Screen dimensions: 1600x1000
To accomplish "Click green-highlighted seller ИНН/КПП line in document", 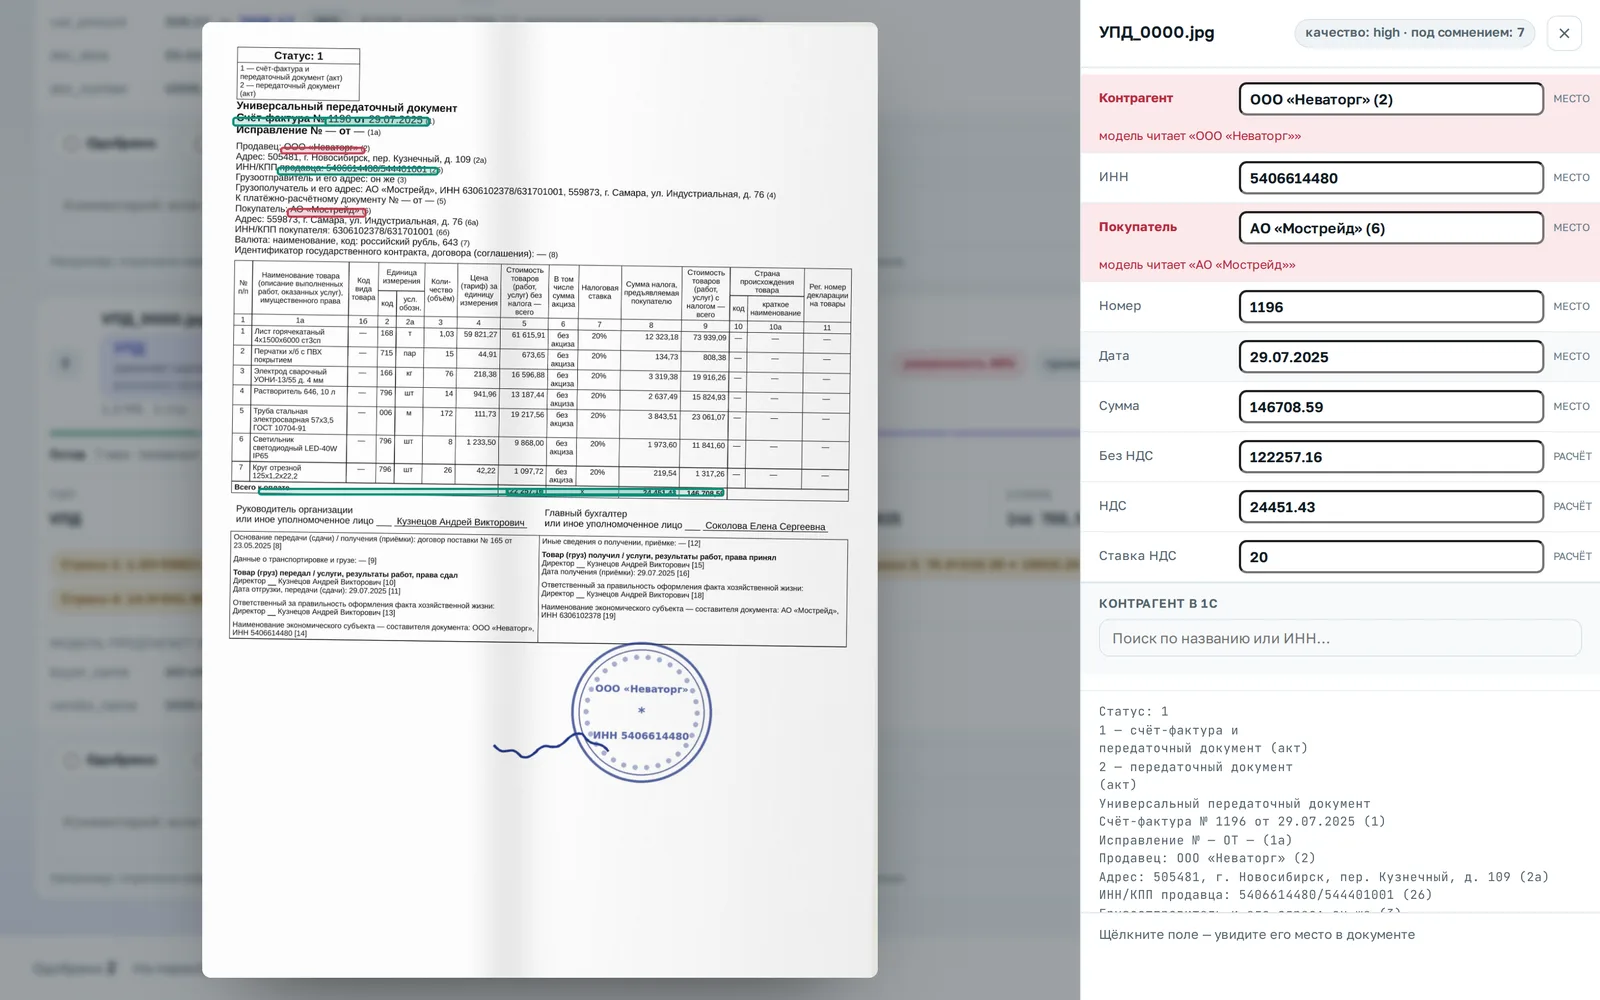I will (x=359, y=169).
